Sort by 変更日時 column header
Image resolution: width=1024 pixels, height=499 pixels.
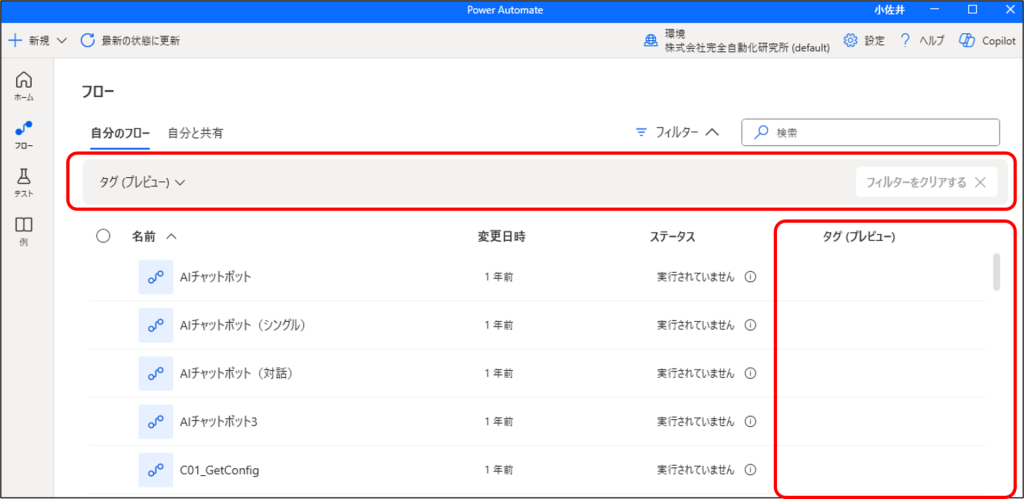click(x=502, y=237)
